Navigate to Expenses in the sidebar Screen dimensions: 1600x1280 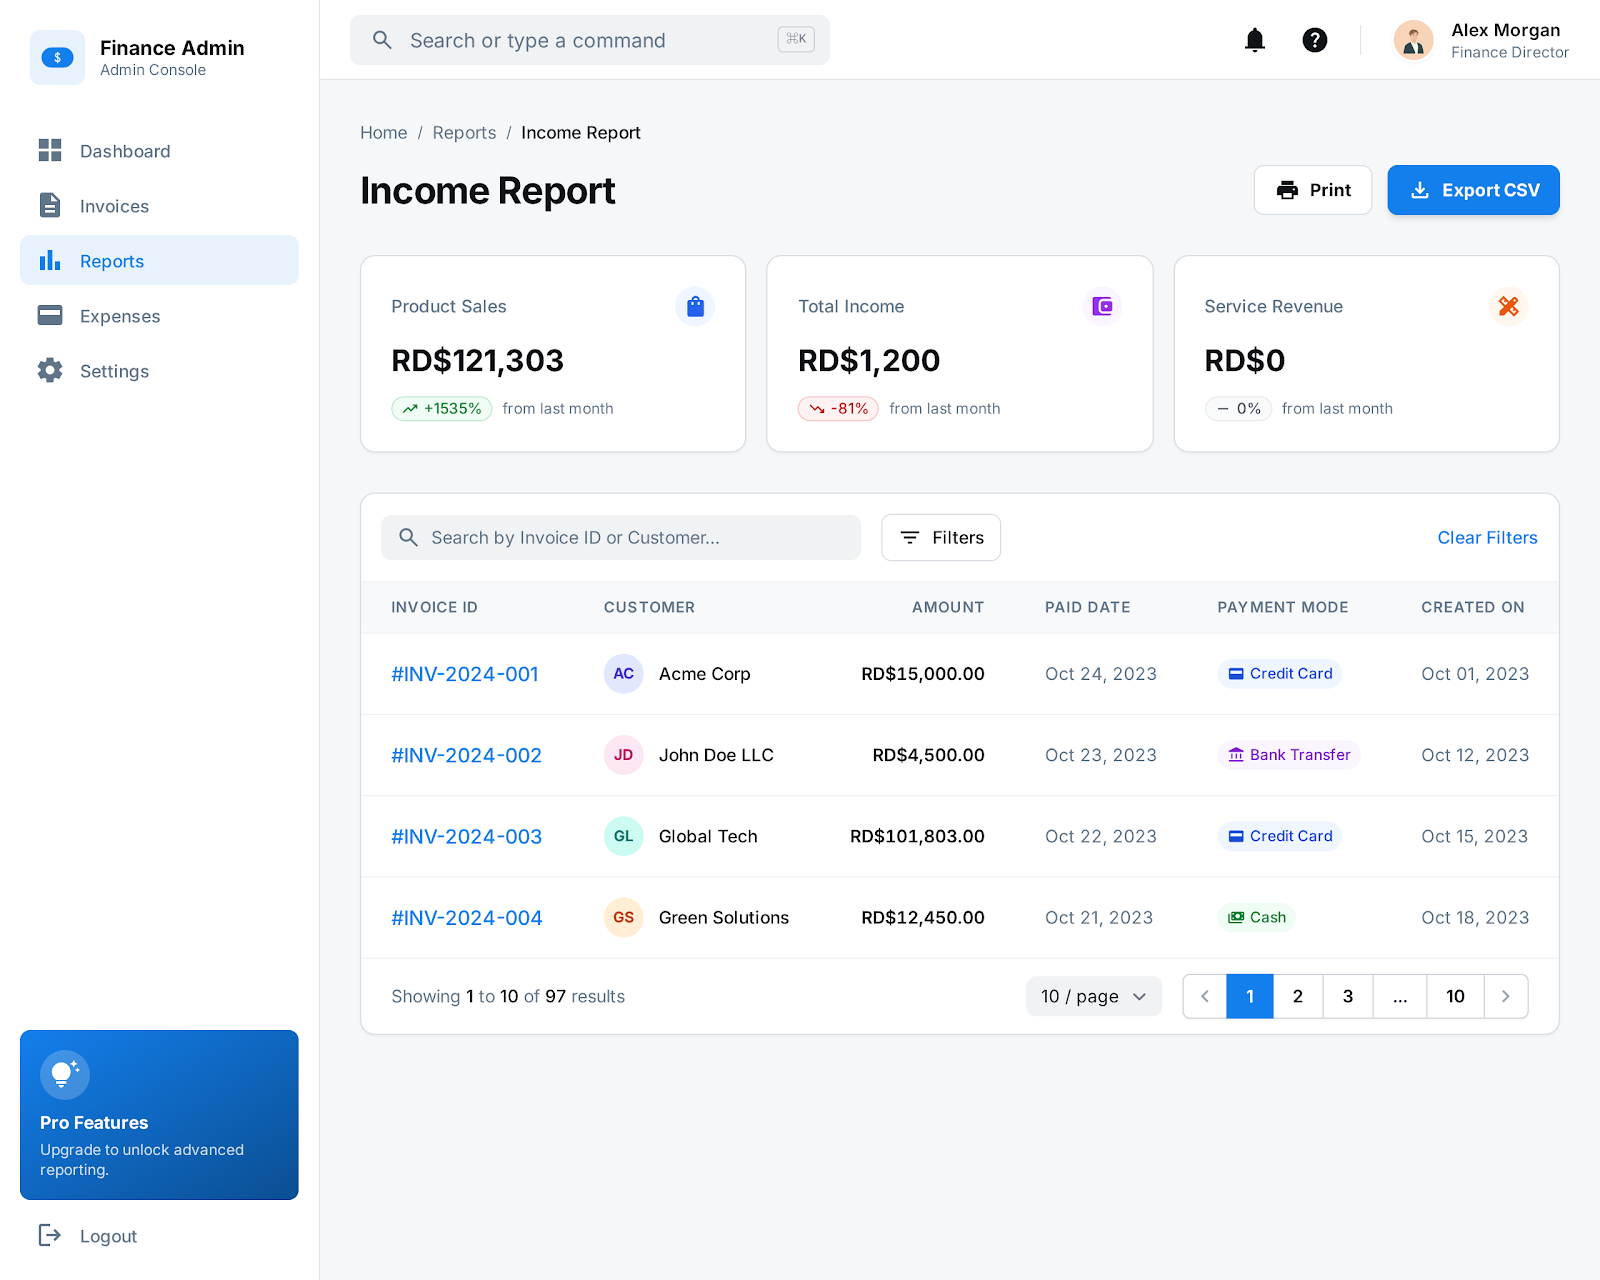(x=120, y=316)
